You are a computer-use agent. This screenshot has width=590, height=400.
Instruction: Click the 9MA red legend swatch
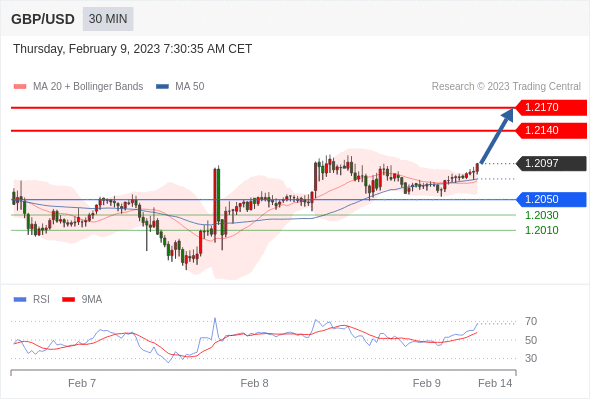pyautogui.click(x=68, y=300)
